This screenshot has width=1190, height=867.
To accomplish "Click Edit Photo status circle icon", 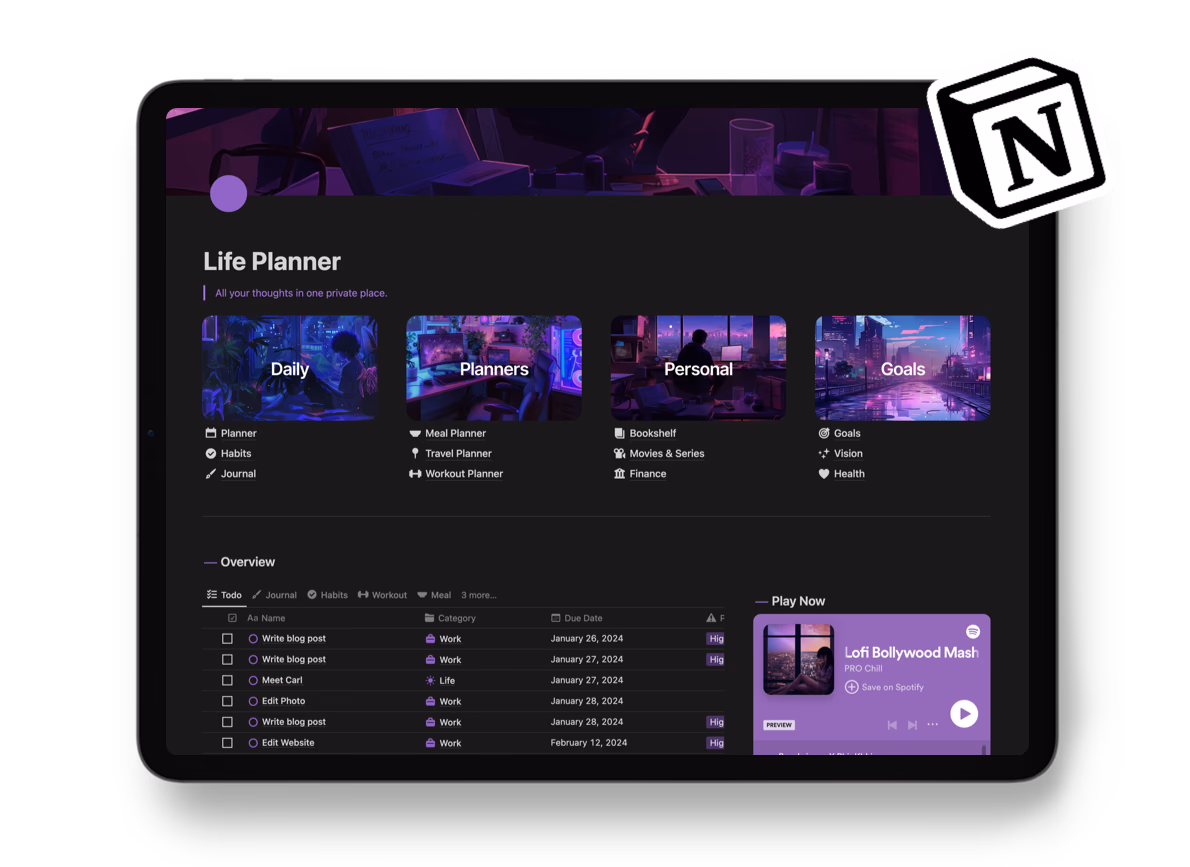I will click(x=253, y=701).
